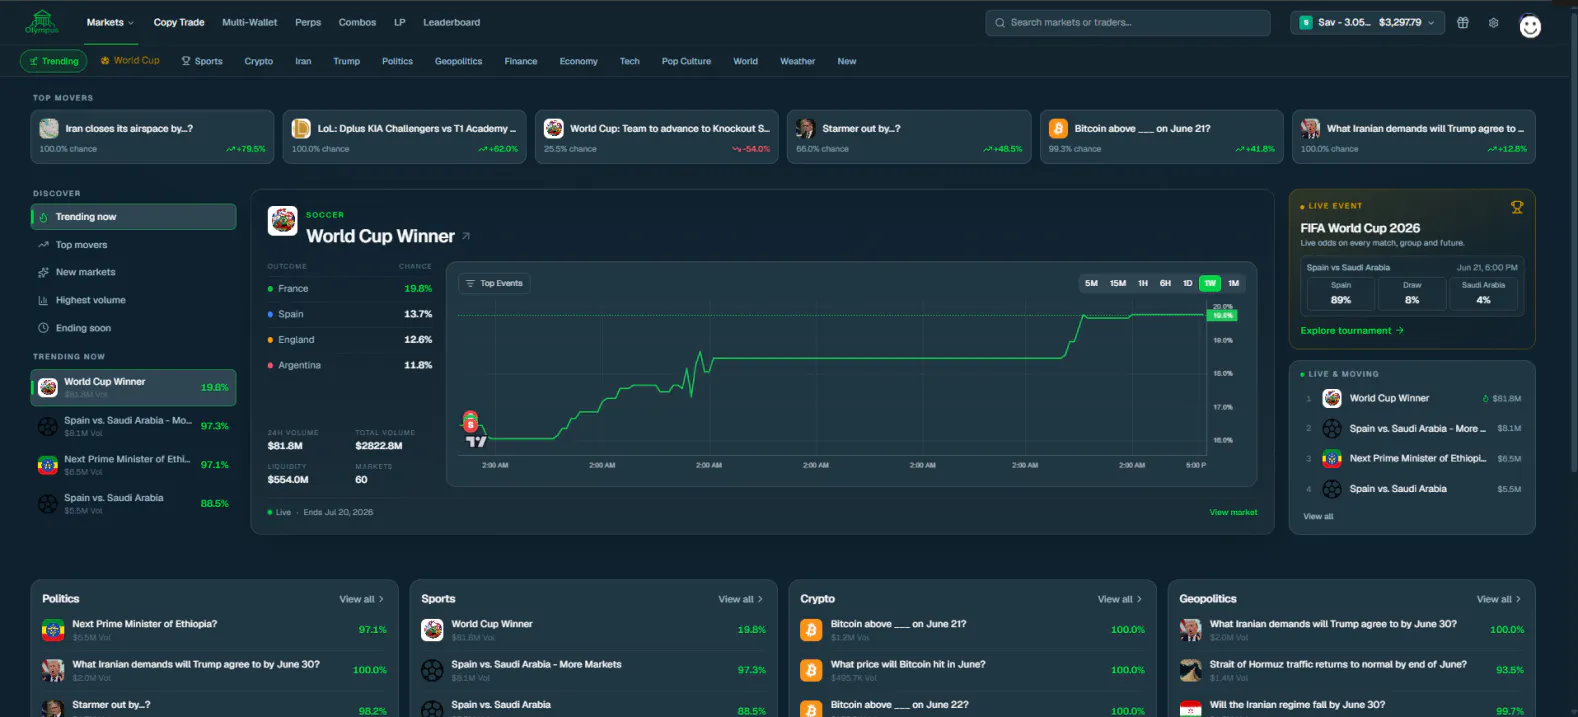Switch to the Geopolitics category tab

459,61
